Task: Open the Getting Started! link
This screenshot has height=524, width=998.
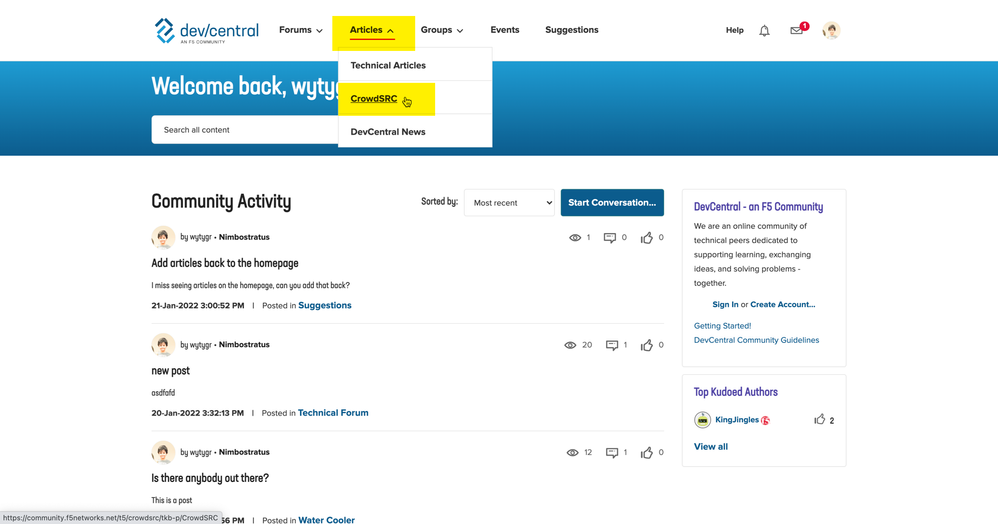Action: coord(722,326)
